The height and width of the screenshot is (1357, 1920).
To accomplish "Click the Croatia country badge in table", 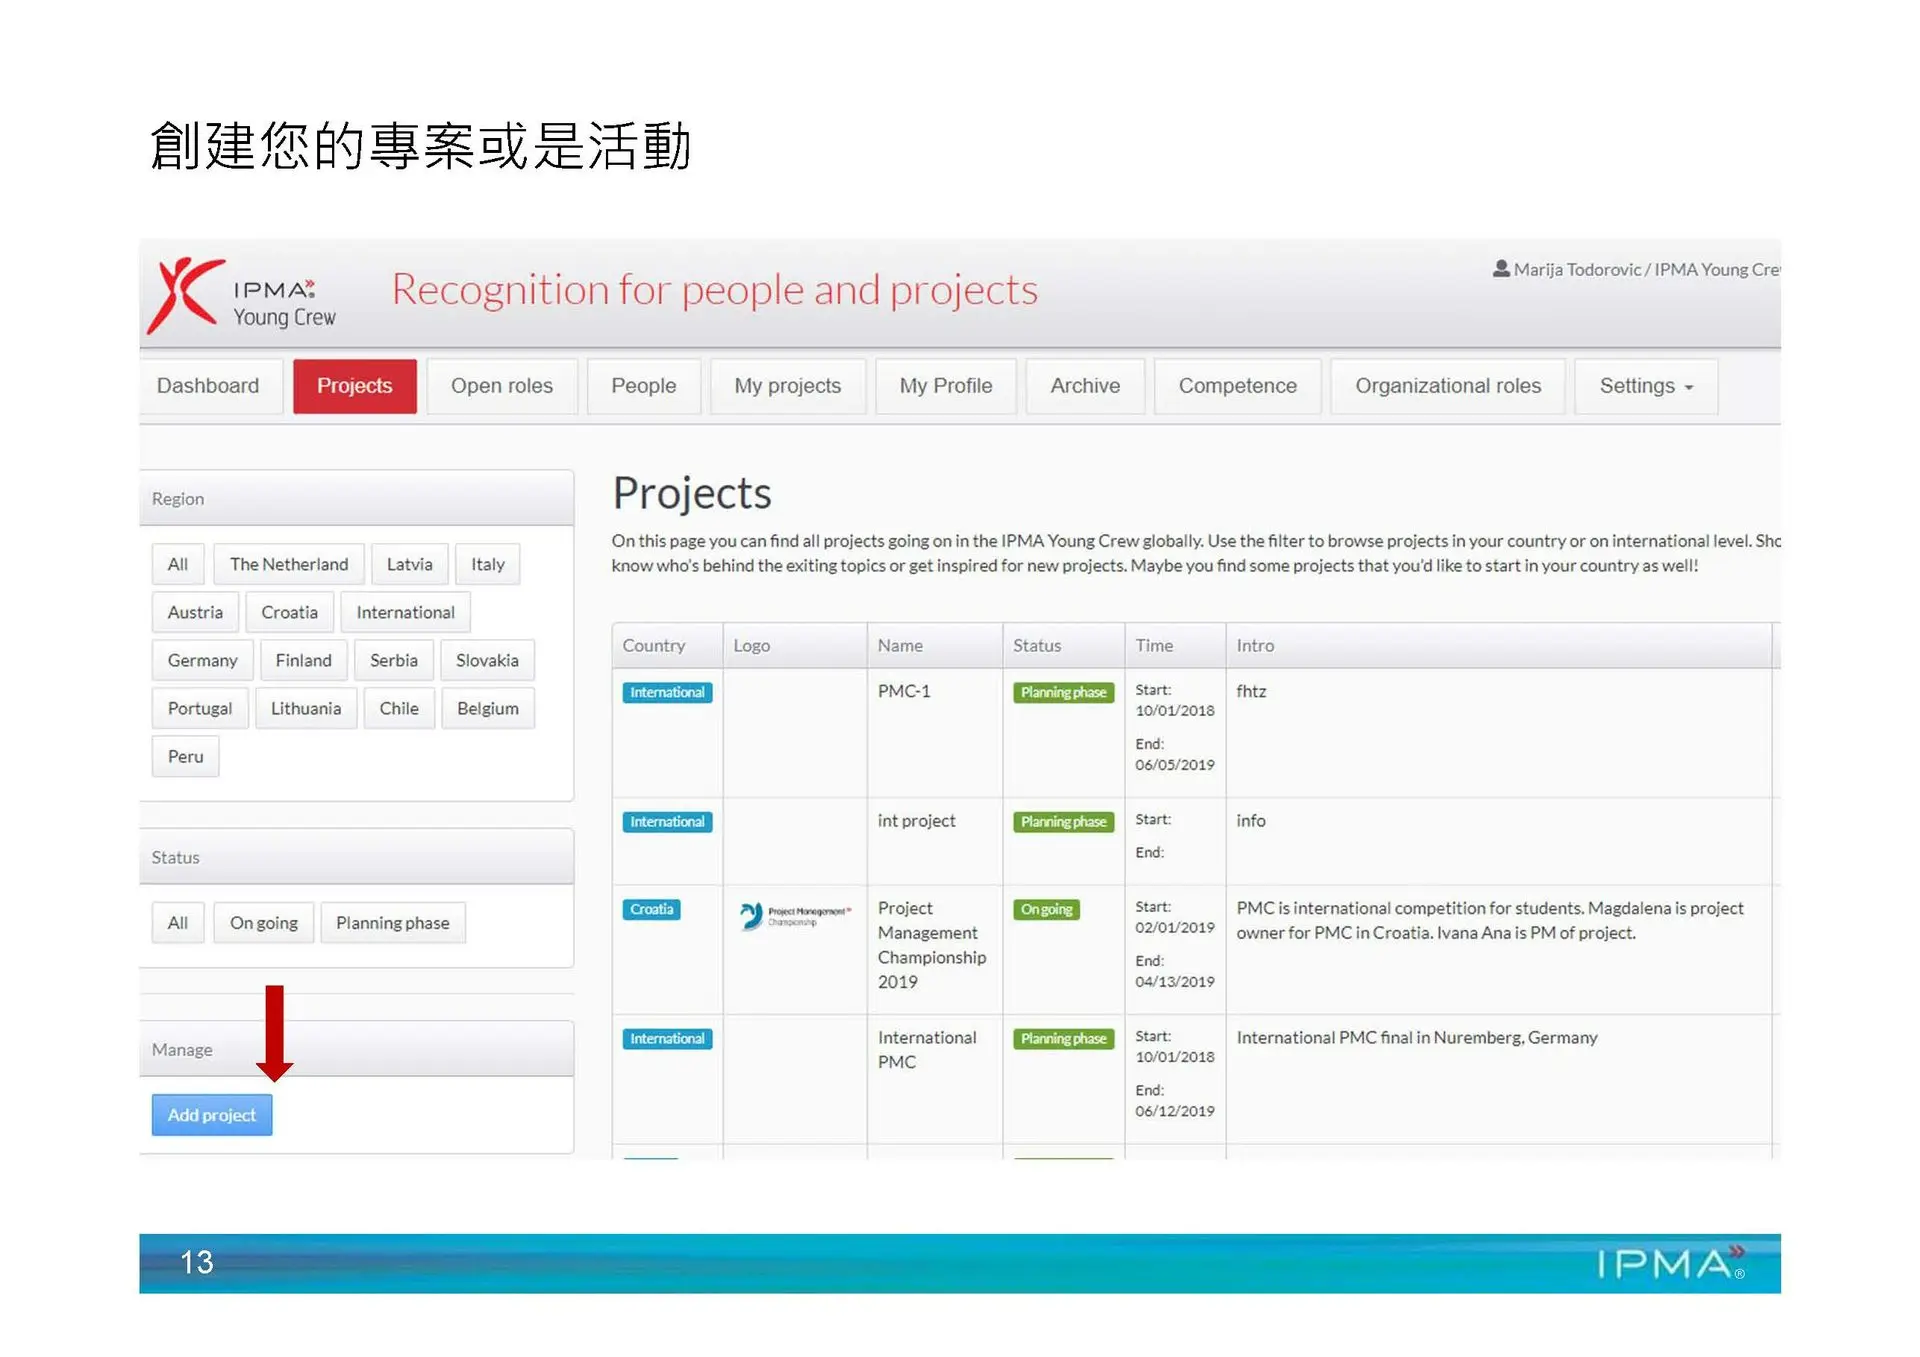I will 651,909.
